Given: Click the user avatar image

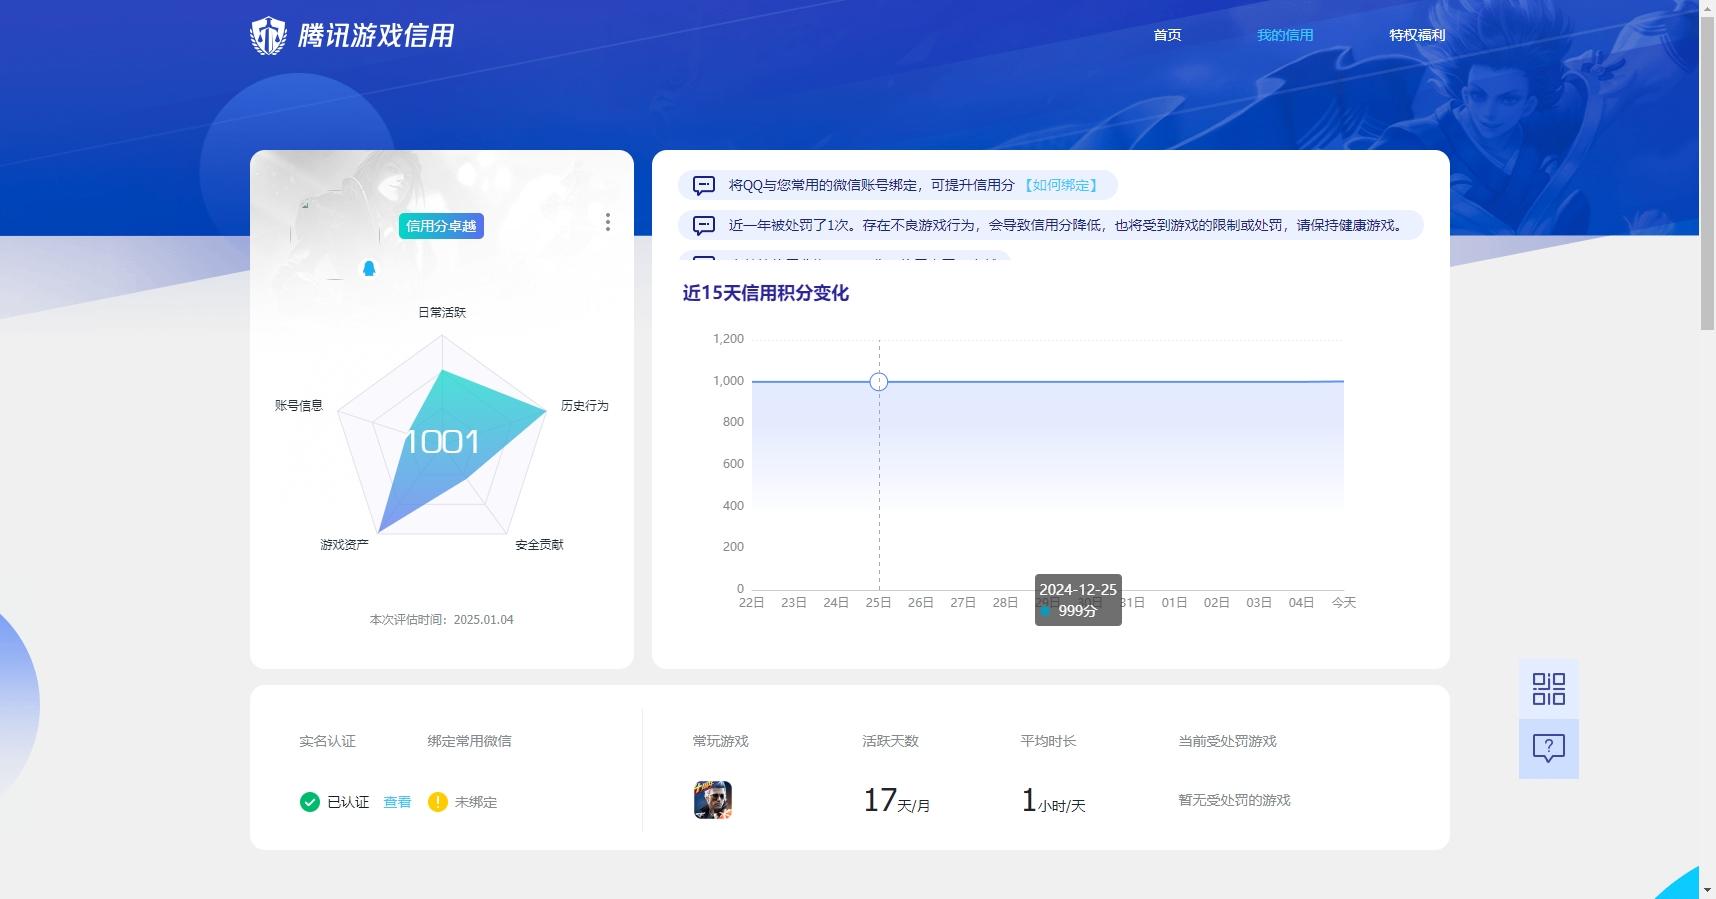Looking at the screenshot, I should pos(335,235).
